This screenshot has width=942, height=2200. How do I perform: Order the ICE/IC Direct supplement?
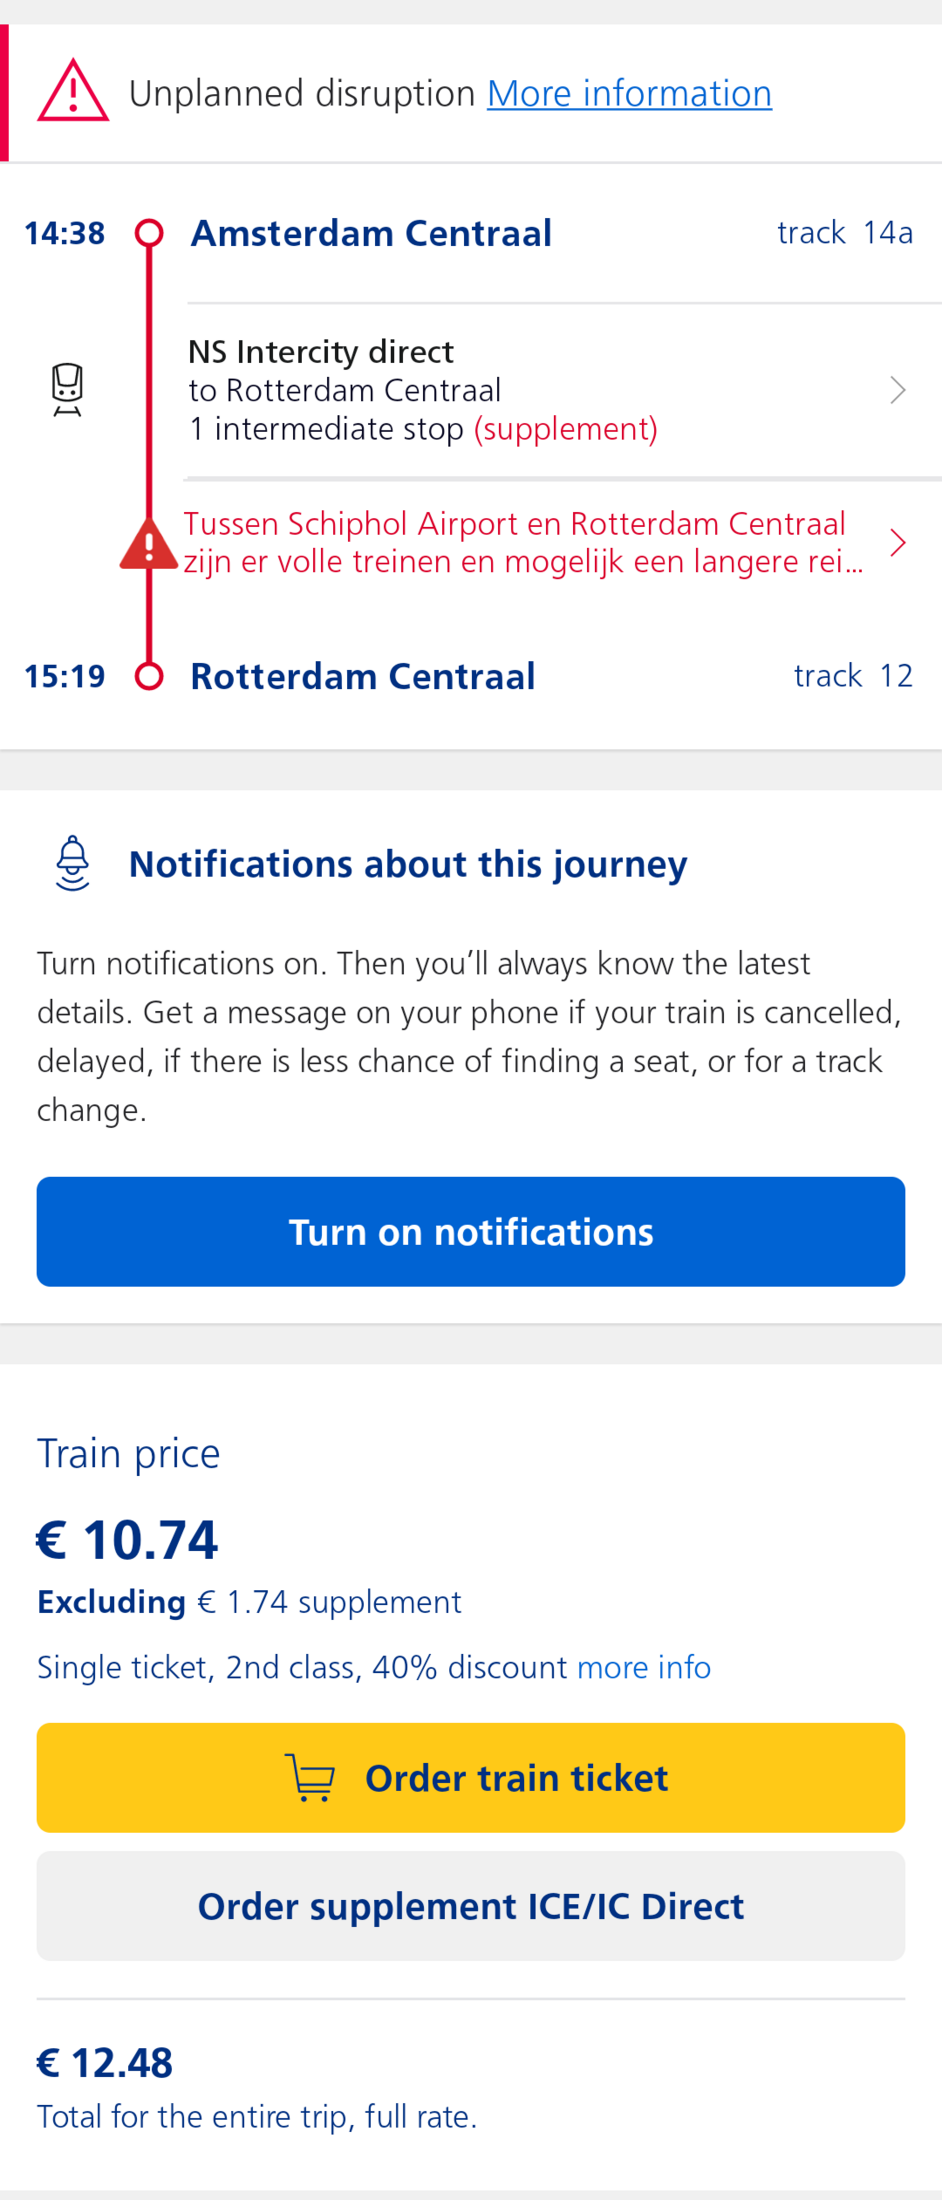coord(471,1906)
